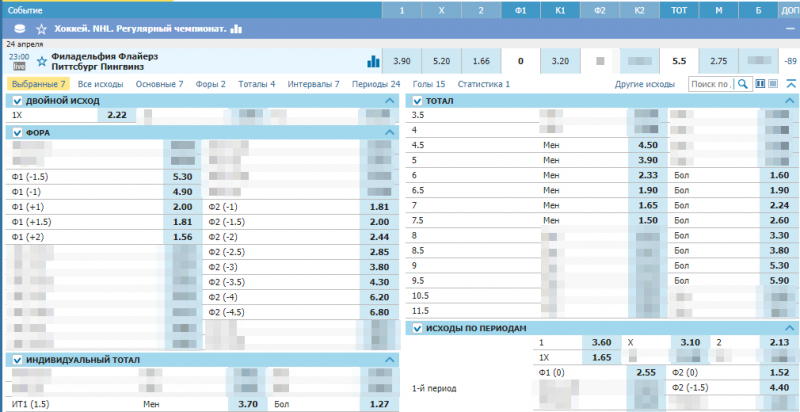This screenshot has width=800, height=412.
Task: Switch to single-column layout view
Action: tap(773, 85)
